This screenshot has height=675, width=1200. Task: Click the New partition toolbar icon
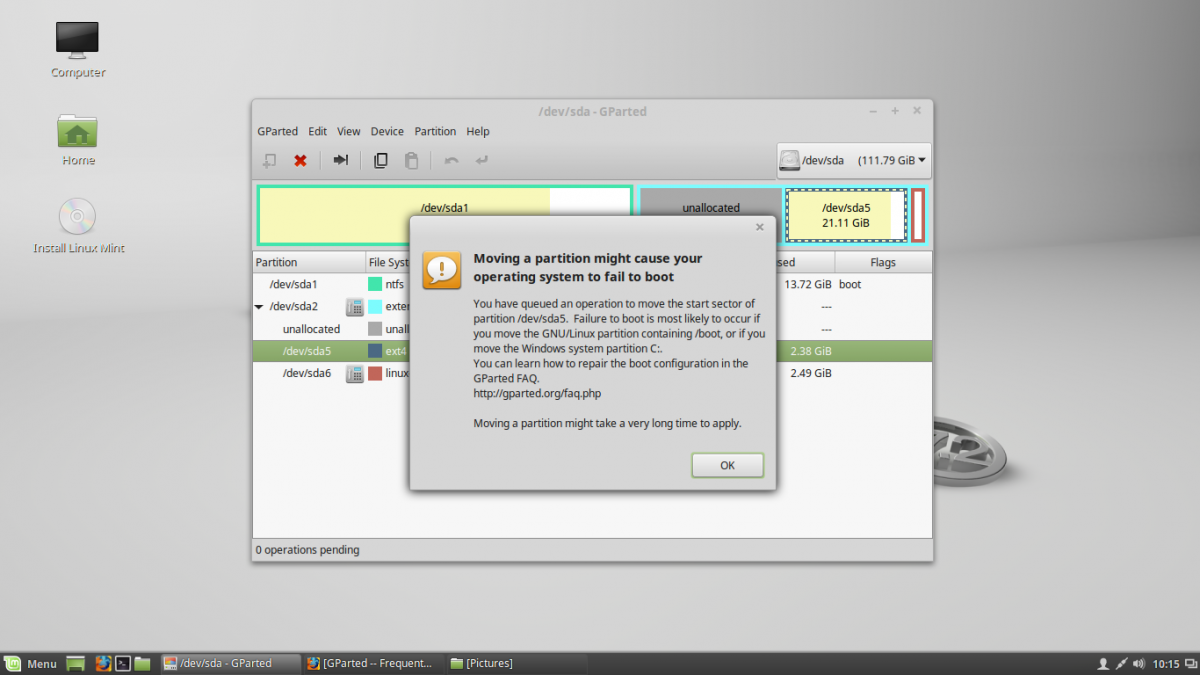[269, 160]
